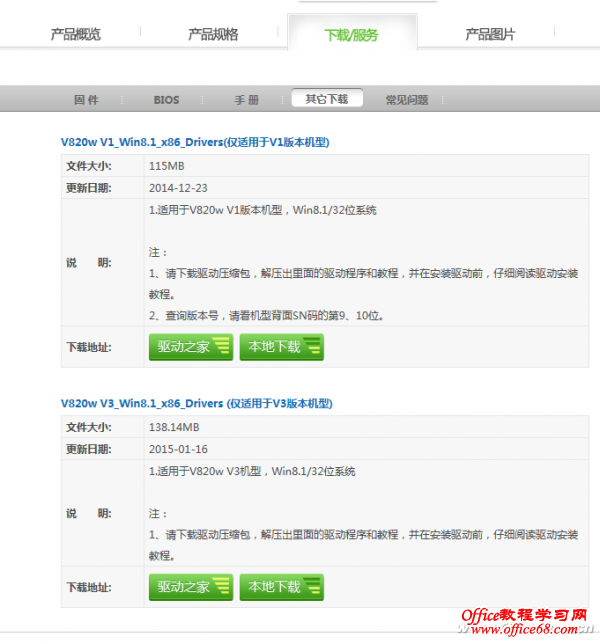
Task: Select the 其它下载 sub-tab
Action: click(x=327, y=99)
